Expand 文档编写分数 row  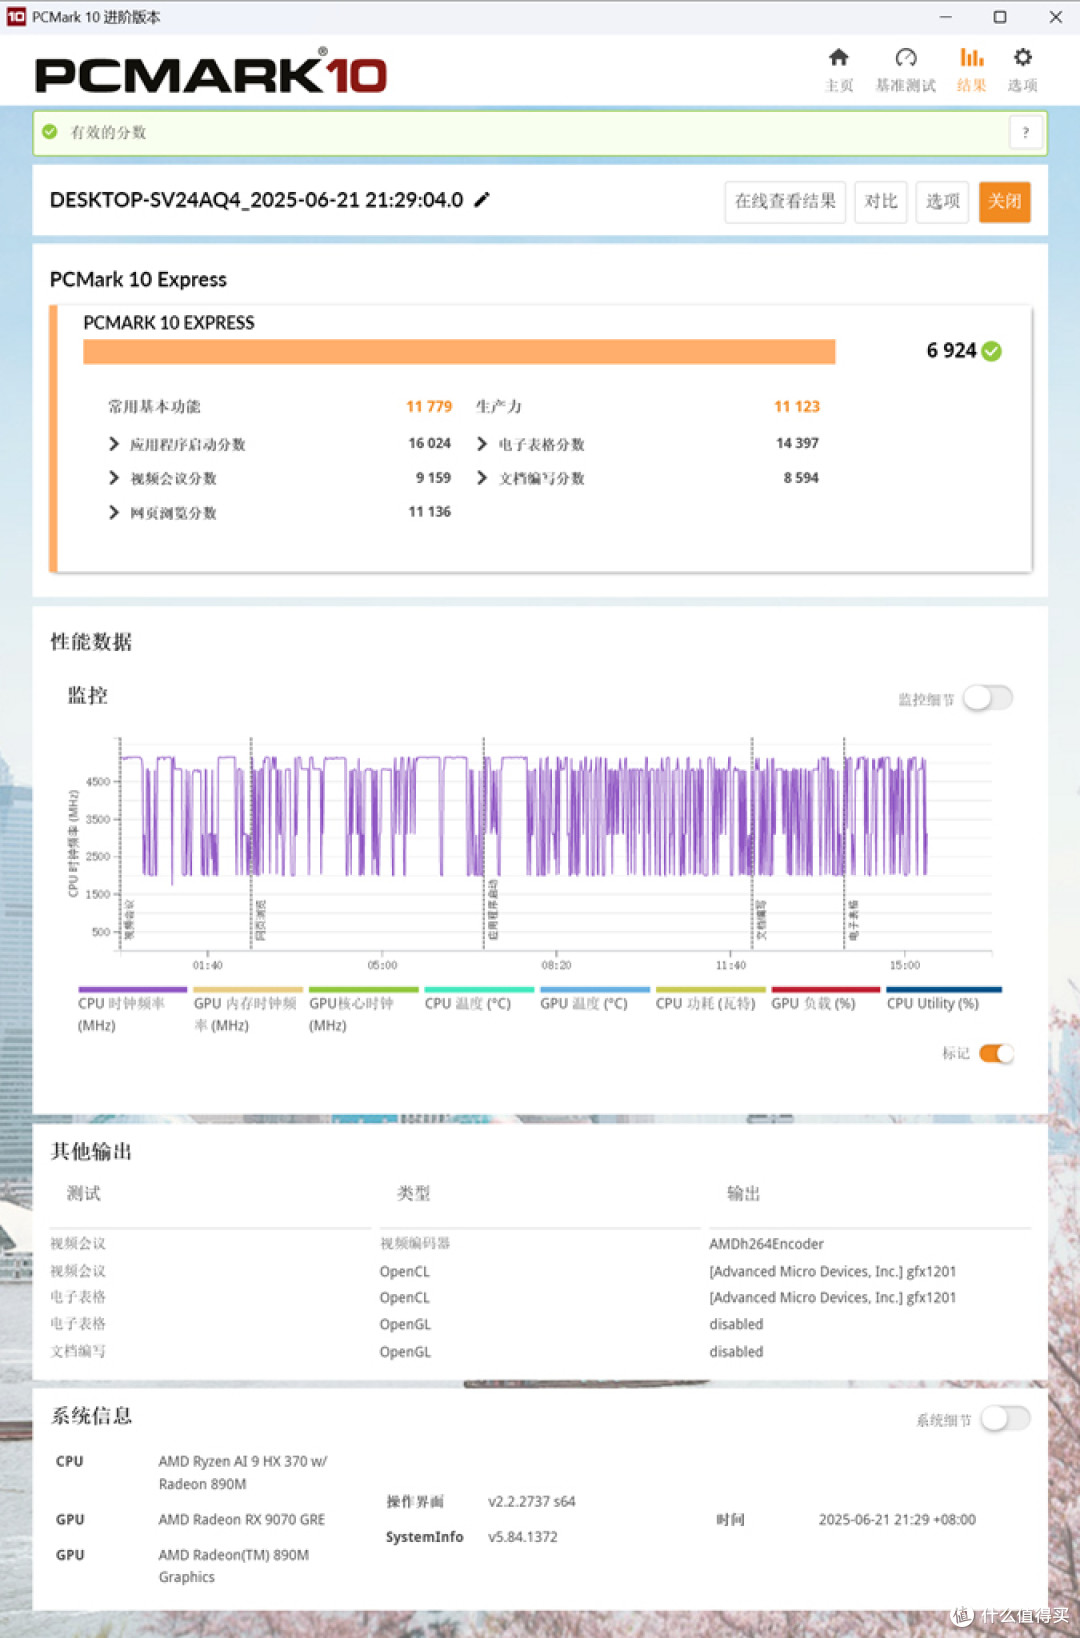pyautogui.click(x=483, y=478)
